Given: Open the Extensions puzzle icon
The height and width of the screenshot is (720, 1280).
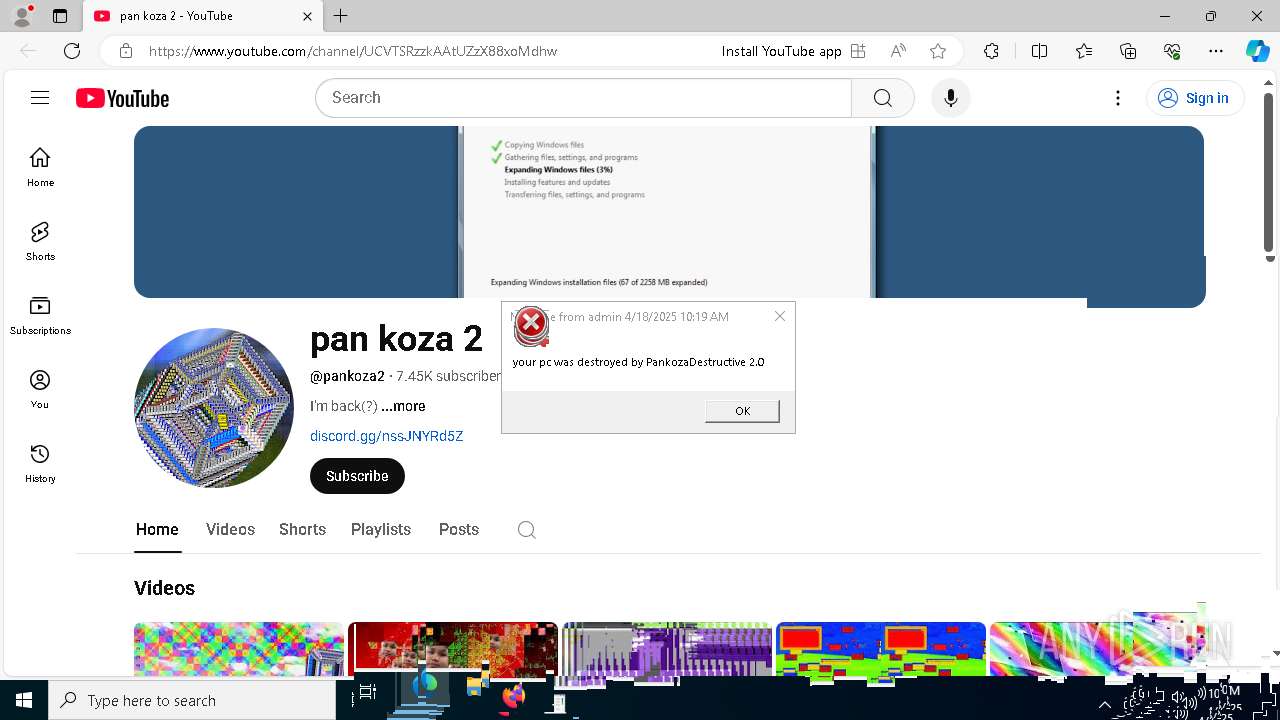Looking at the screenshot, I should (x=991, y=51).
